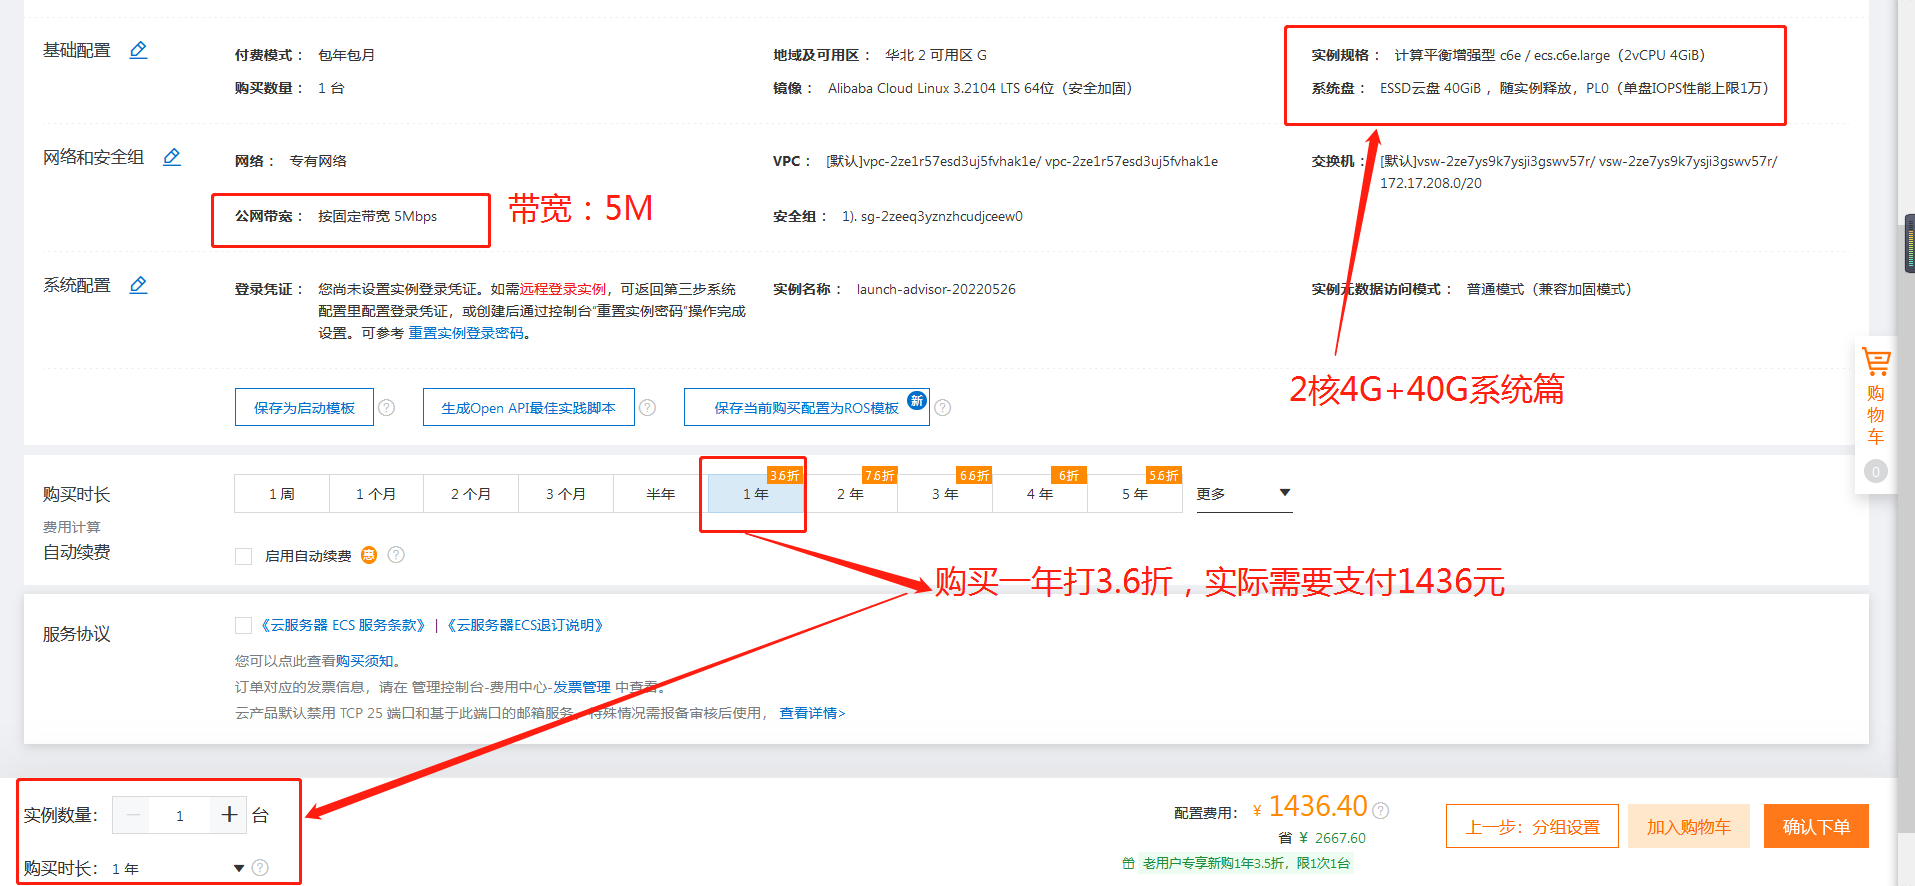Viewport: 1915px width, 886px height.
Task: Click the 普通模式（兼容加固模式） value
Action: pyautogui.click(x=1549, y=289)
